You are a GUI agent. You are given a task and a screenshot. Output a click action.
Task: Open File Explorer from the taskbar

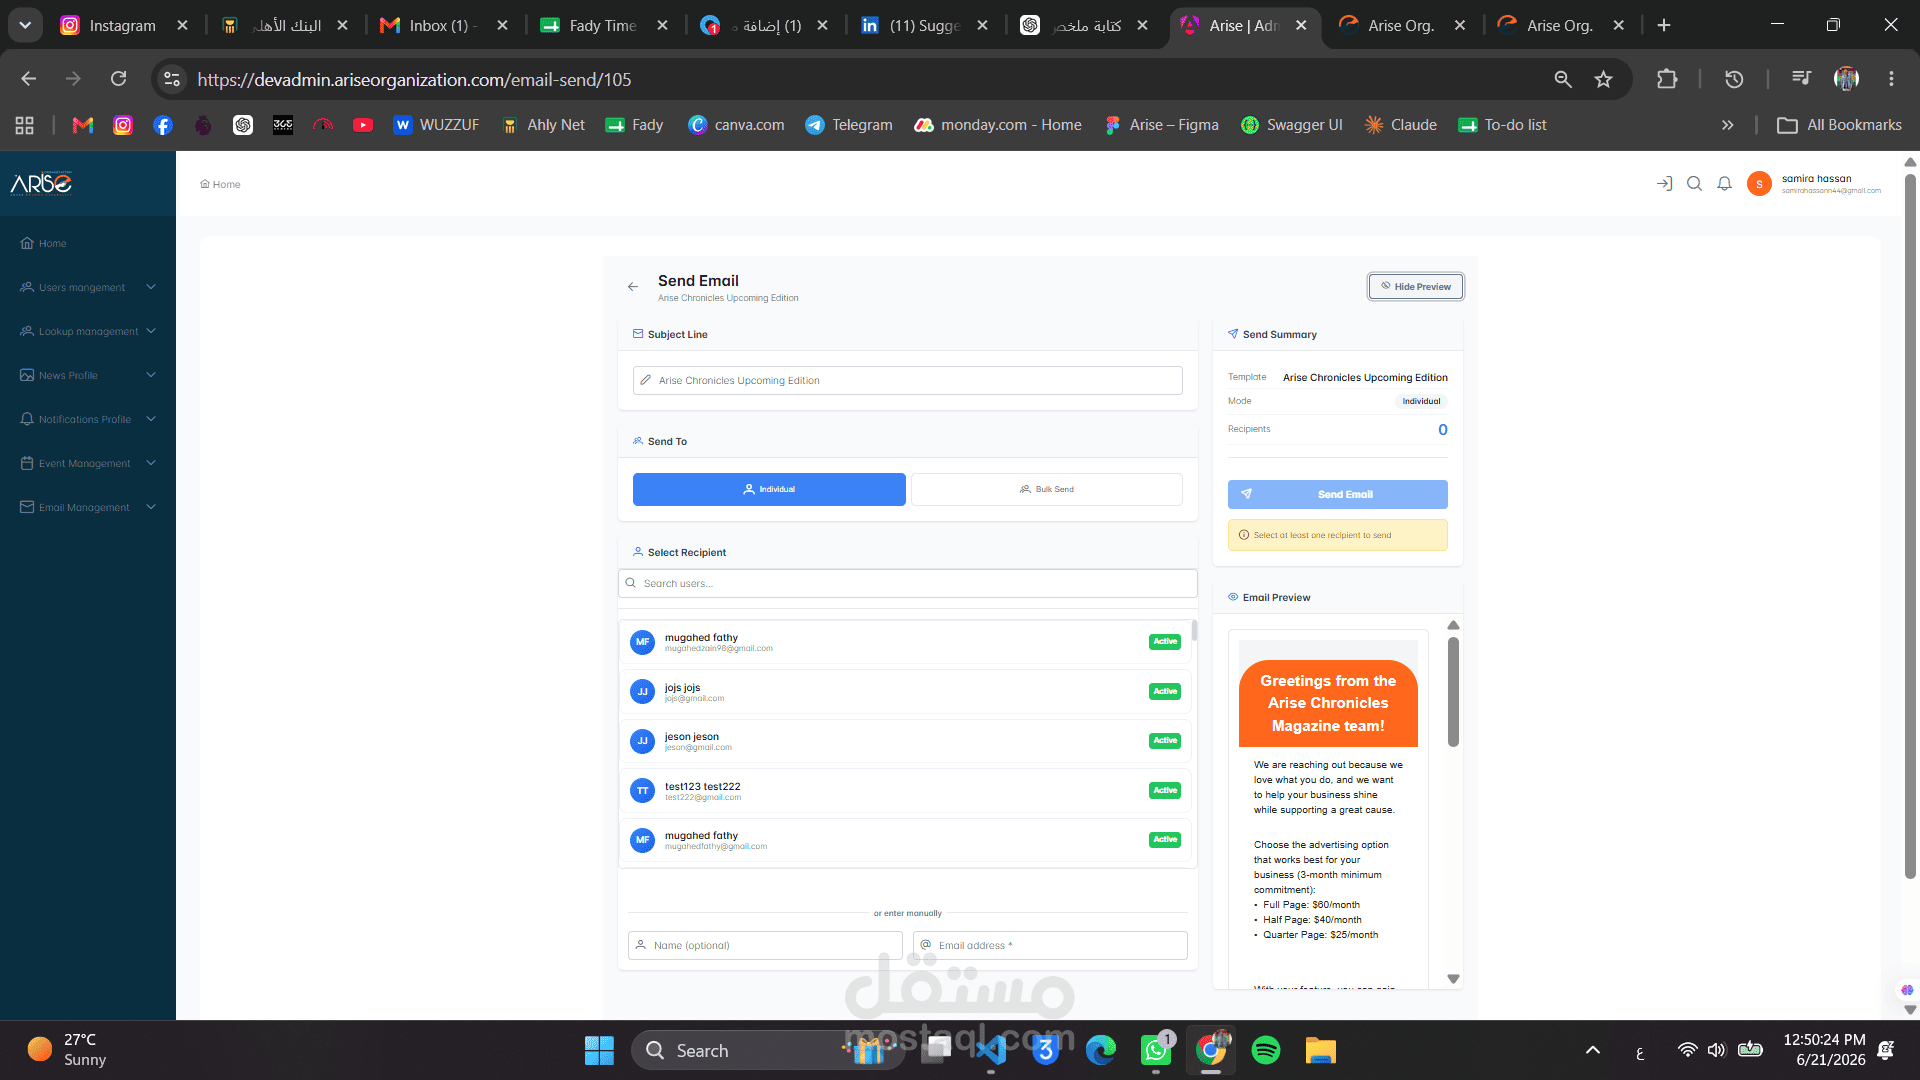click(x=1321, y=1050)
